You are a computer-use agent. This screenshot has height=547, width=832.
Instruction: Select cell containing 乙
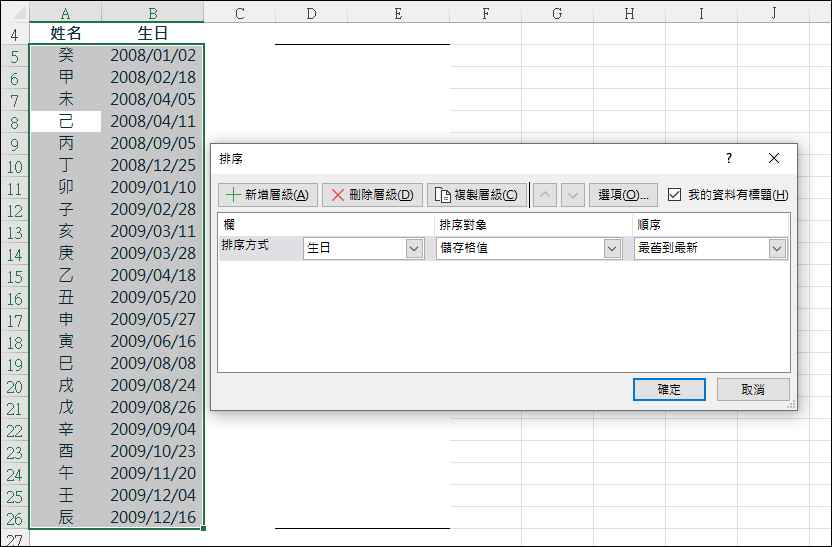pyautogui.click(x=65, y=275)
